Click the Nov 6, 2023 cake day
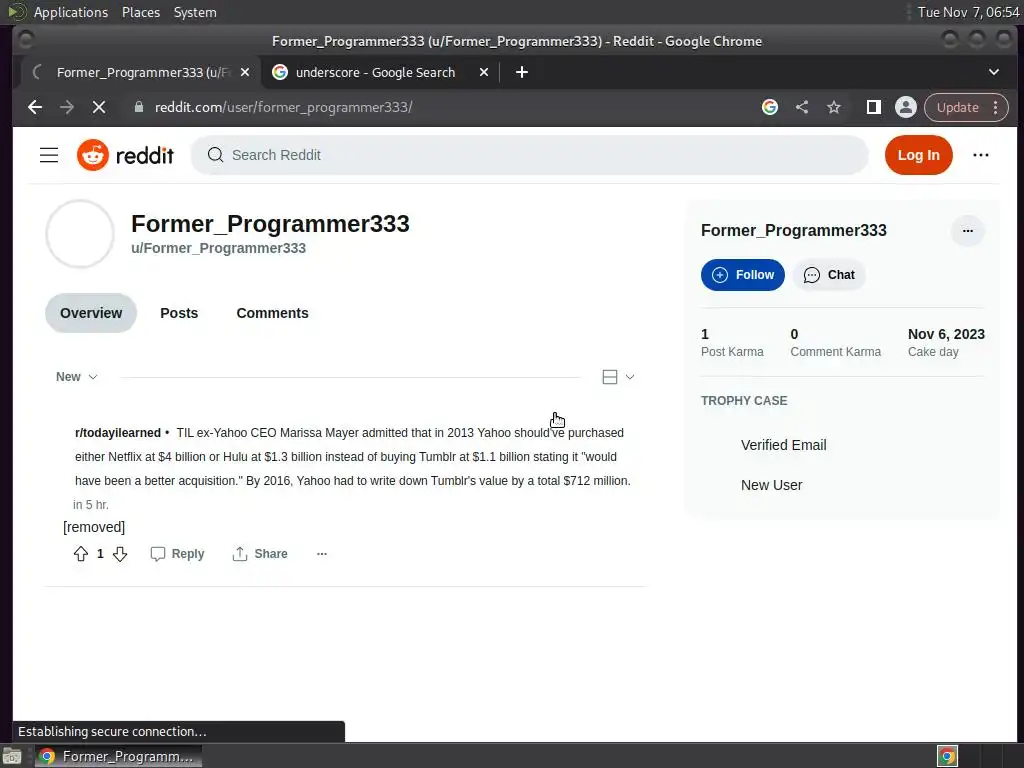Screen dimensions: 1024x768 tap(946, 334)
